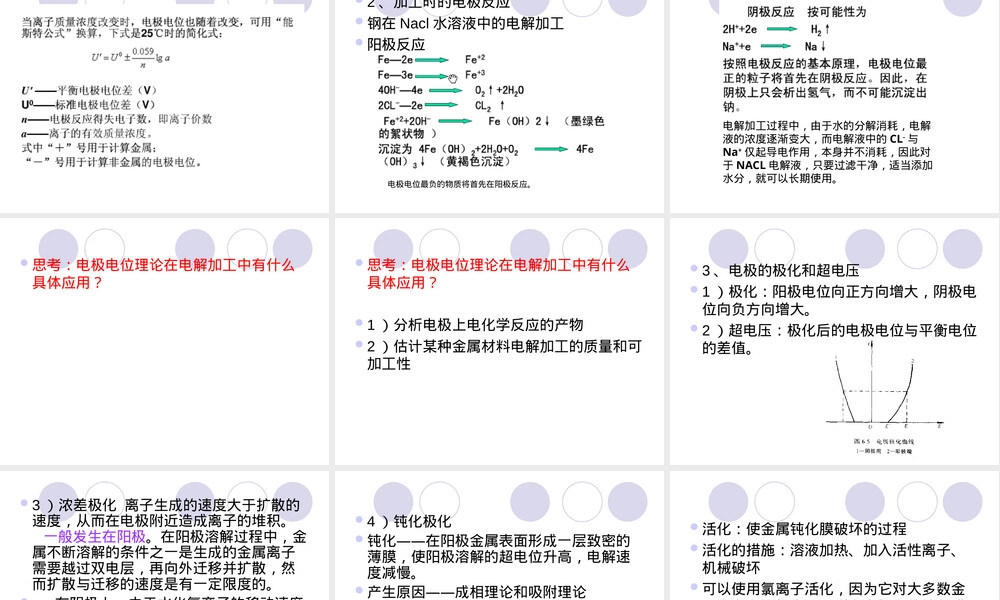Click the paragraph starting 电解加工过程中

point(827,152)
